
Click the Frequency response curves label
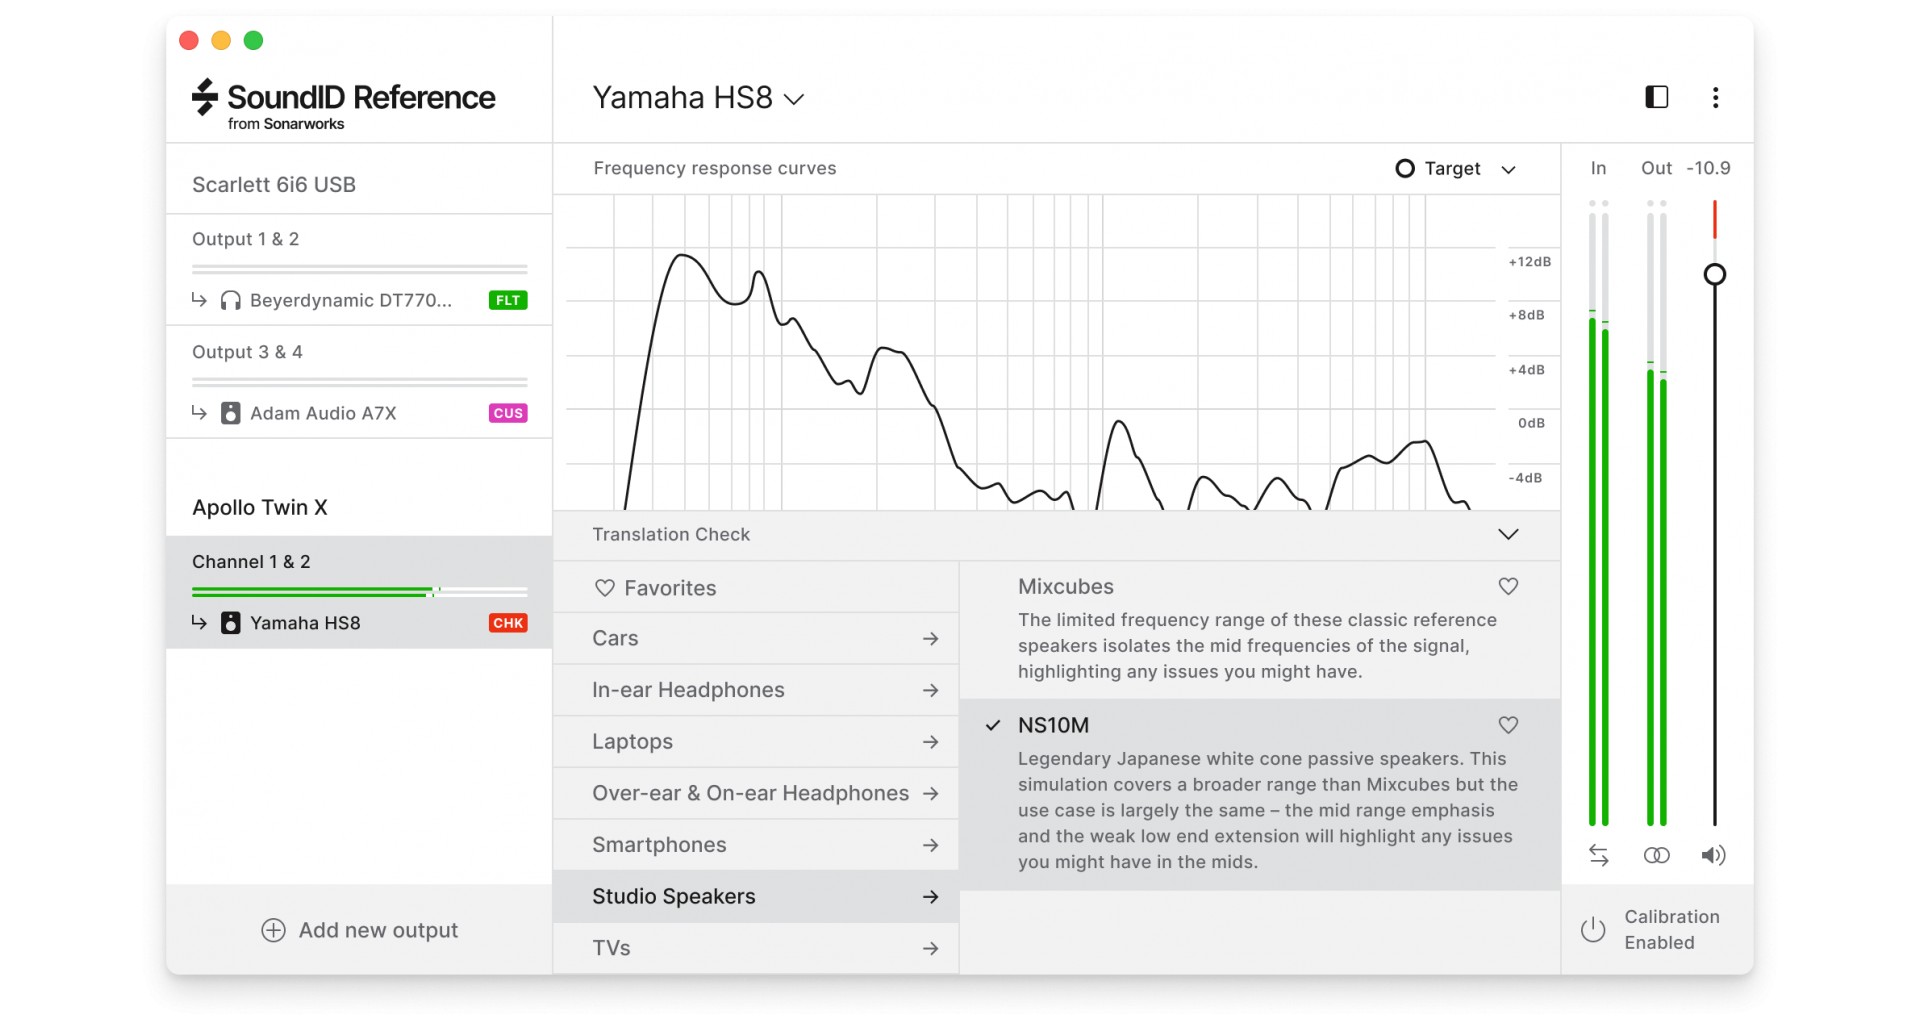click(715, 168)
